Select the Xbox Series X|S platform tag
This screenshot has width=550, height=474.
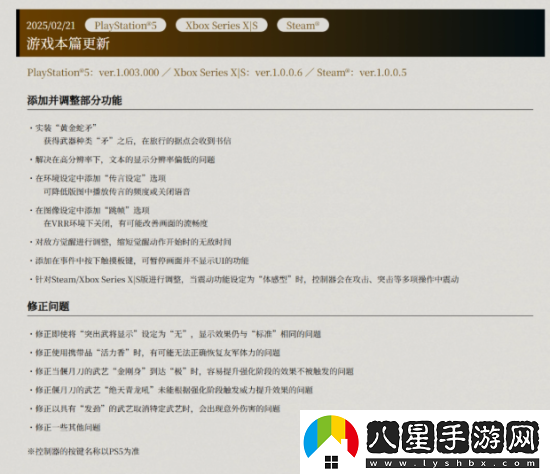[x=221, y=25]
